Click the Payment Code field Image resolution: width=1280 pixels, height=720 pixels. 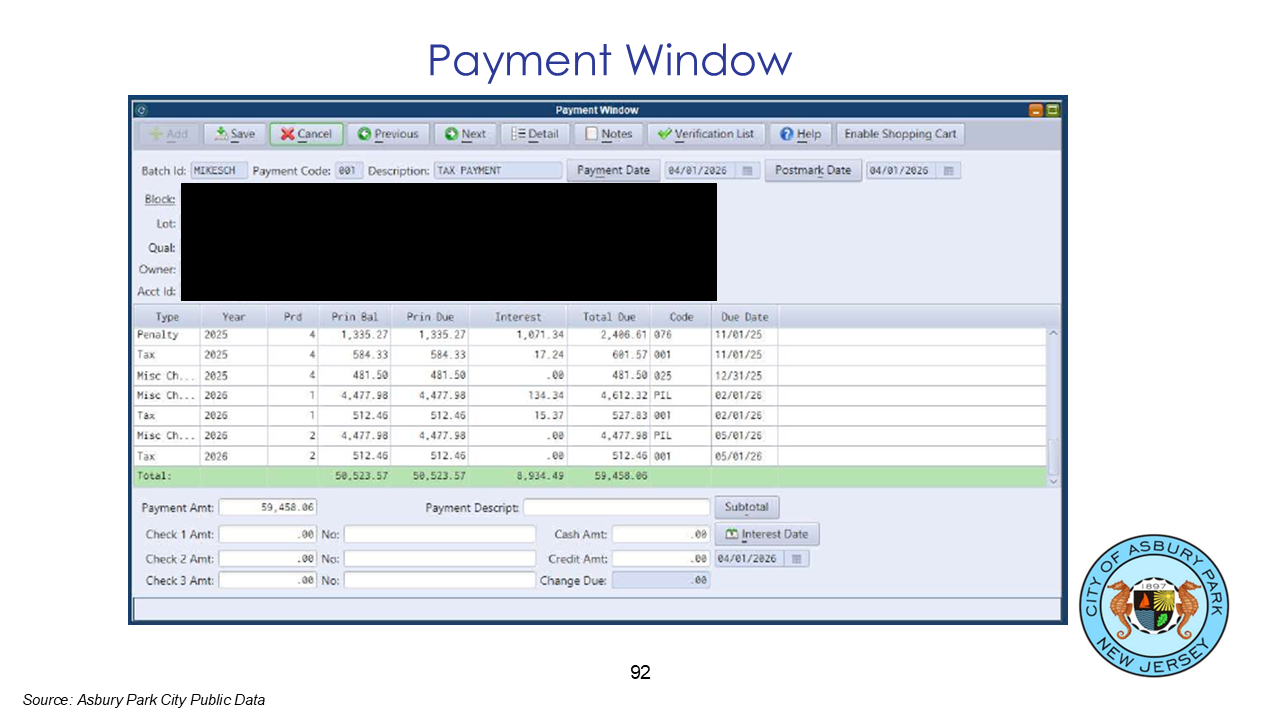(349, 171)
